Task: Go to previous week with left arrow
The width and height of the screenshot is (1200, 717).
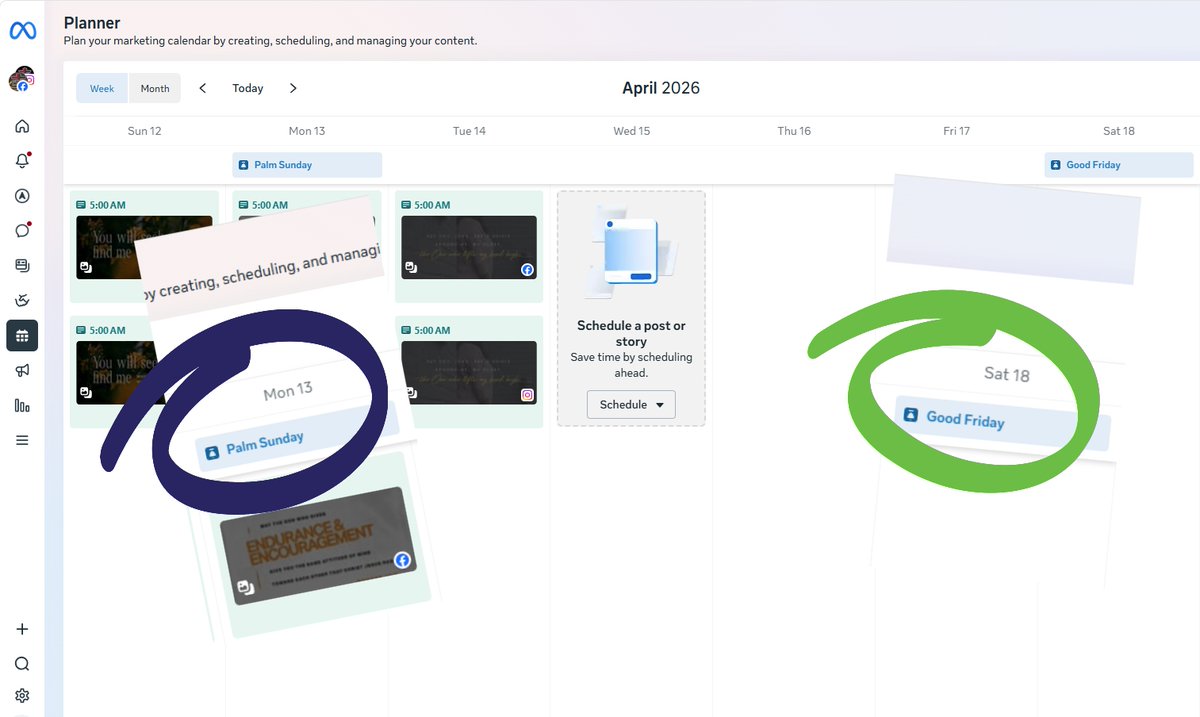Action: tap(203, 88)
